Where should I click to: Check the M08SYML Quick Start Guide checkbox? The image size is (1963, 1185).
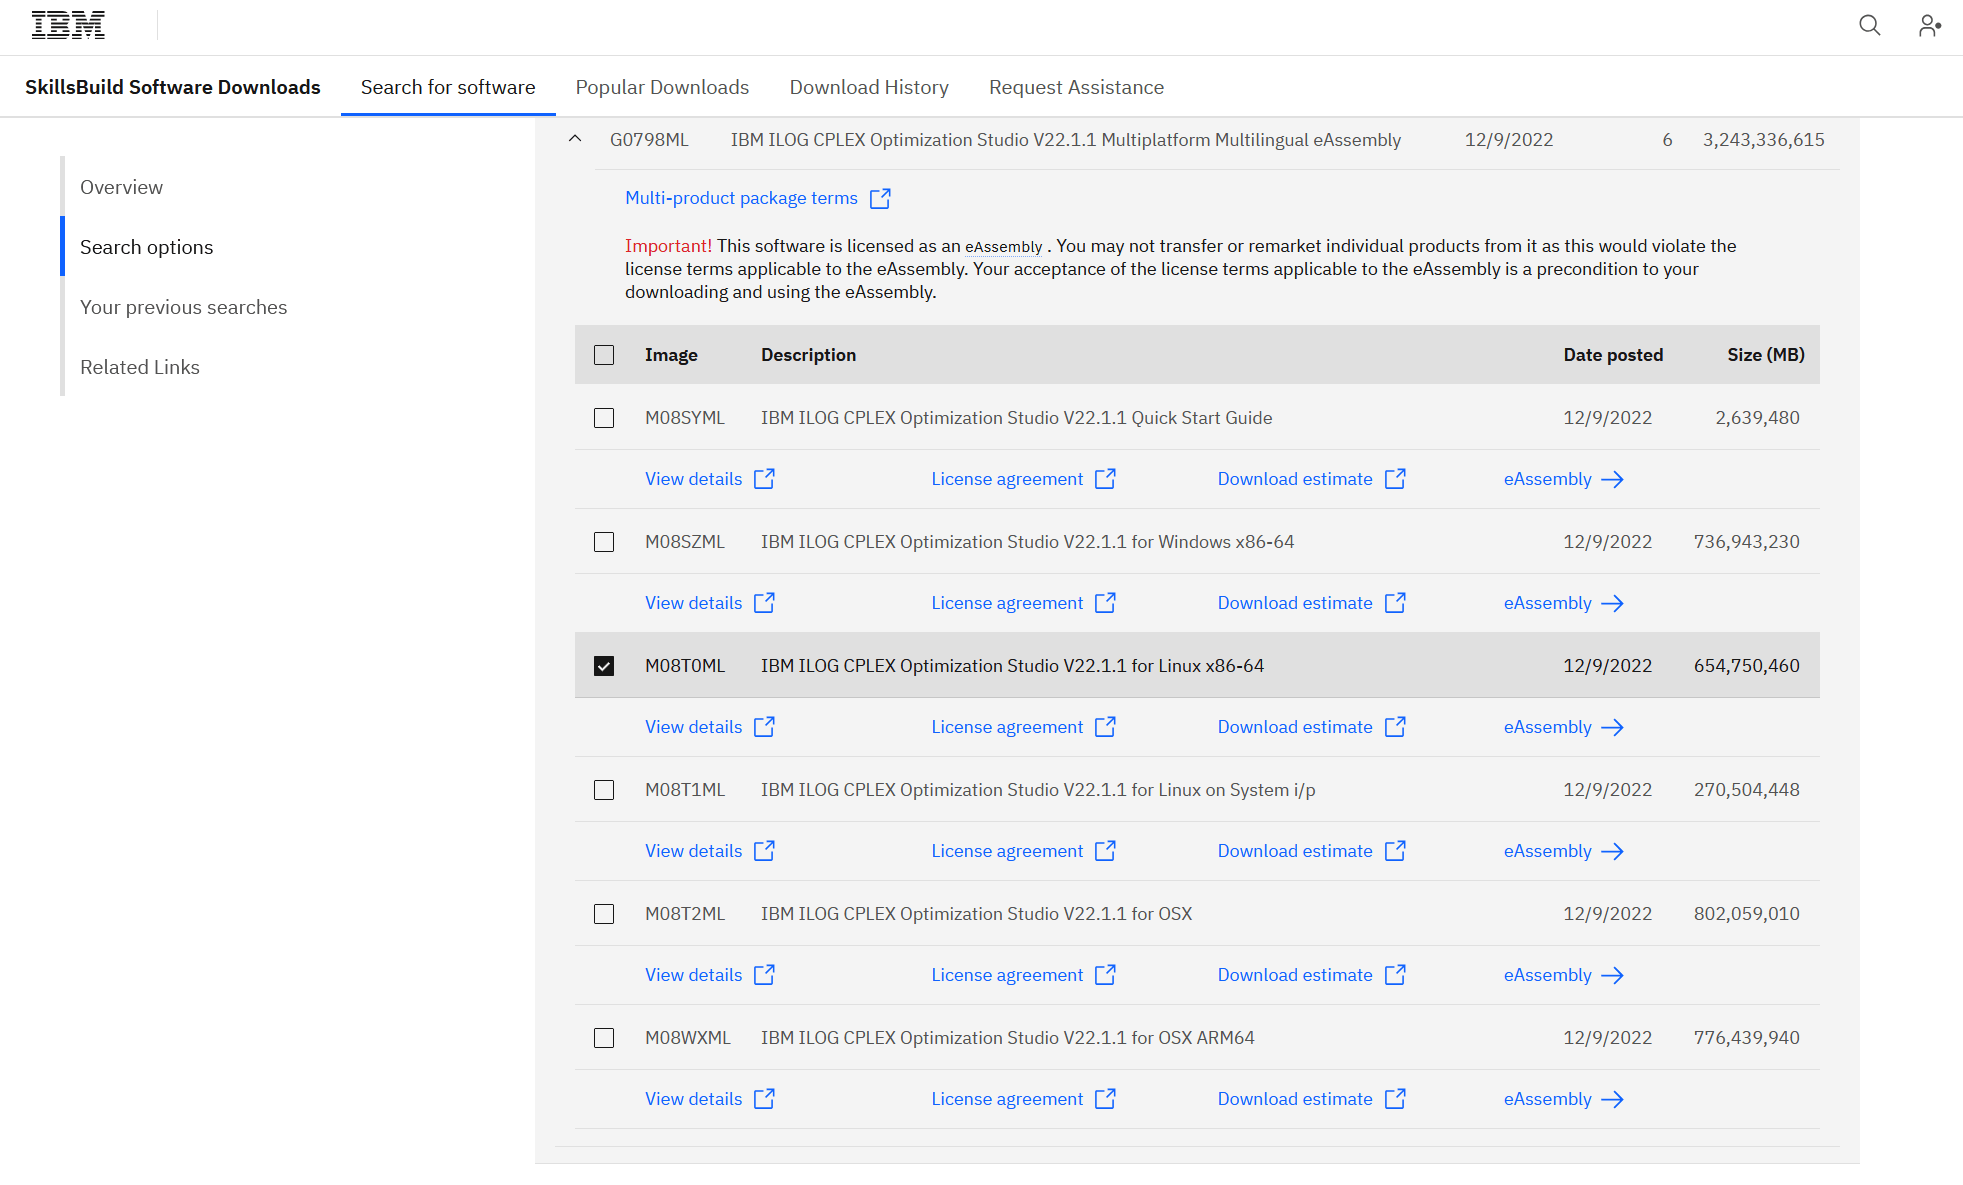[604, 418]
